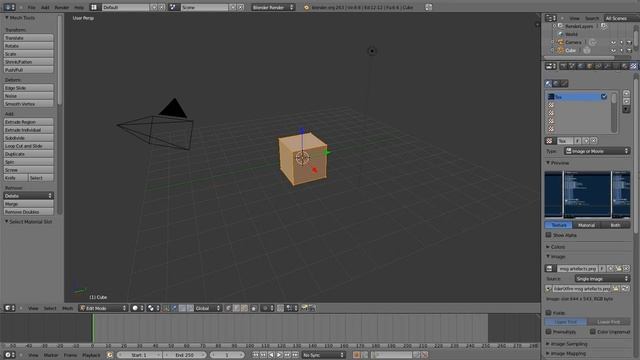Move texture slot up arrow
Viewport: 640px width, 360px height.
(626, 94)
